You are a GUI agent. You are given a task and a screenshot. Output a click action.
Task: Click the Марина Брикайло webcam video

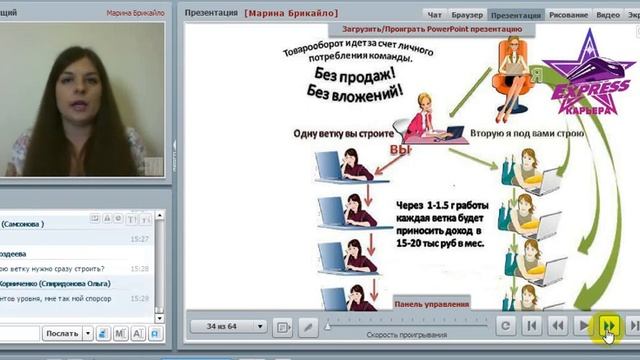click(x=82, y=99)
